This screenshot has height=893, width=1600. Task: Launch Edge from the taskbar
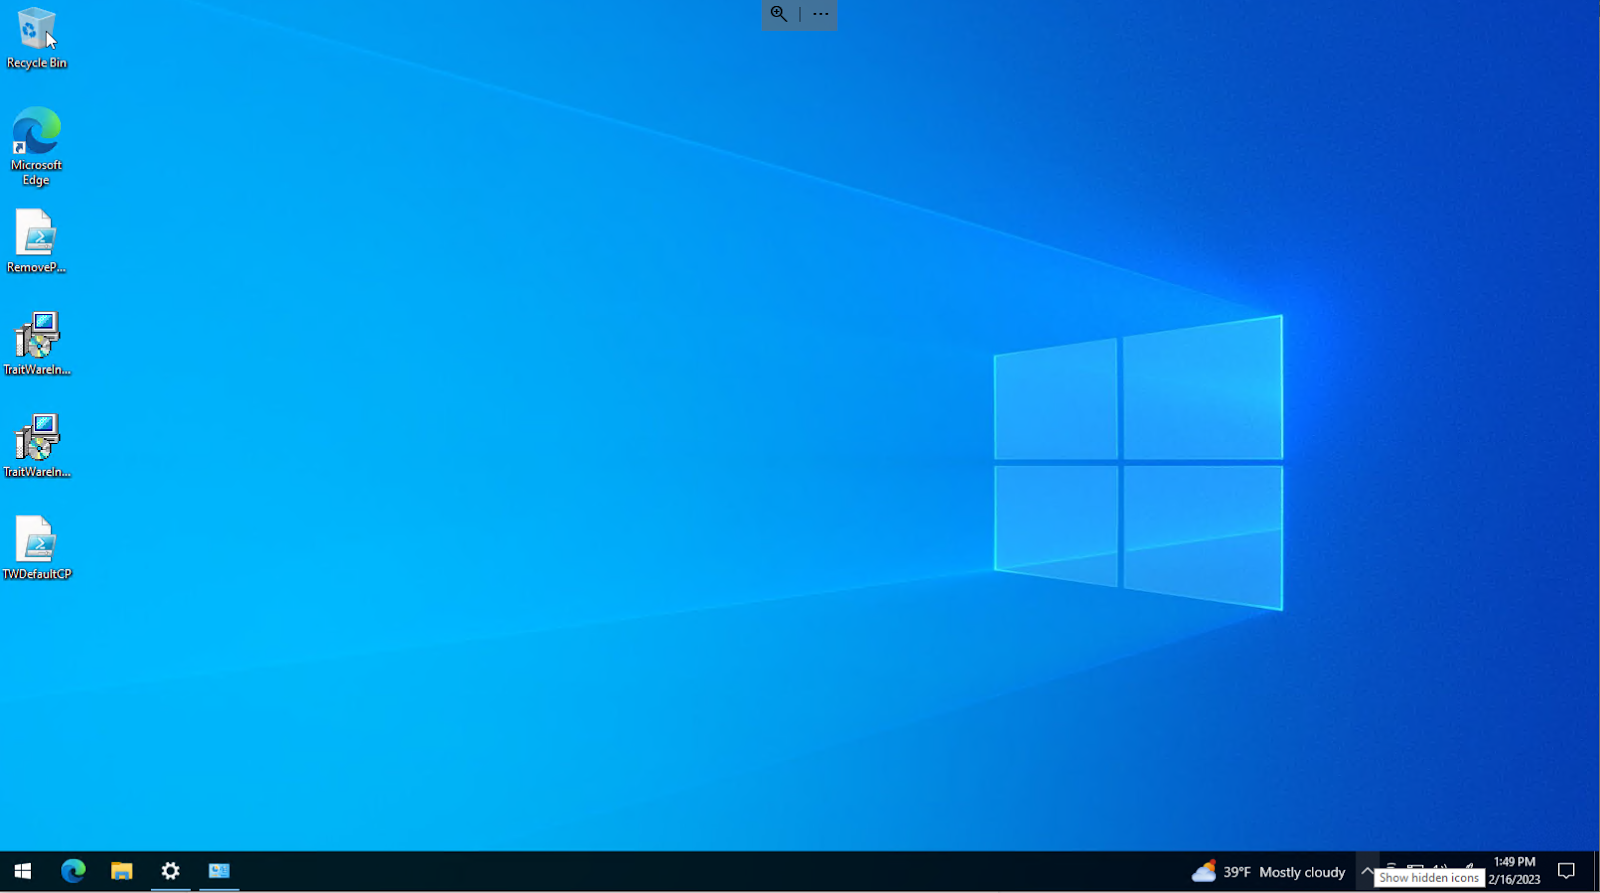point(73,871)
